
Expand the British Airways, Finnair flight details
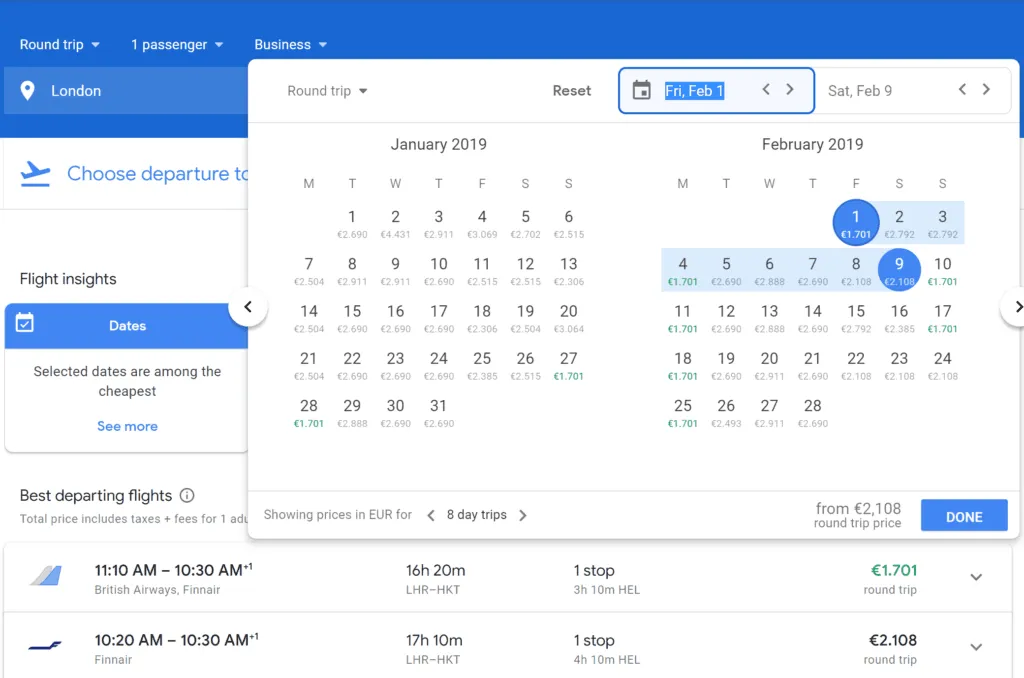point(976,577)
